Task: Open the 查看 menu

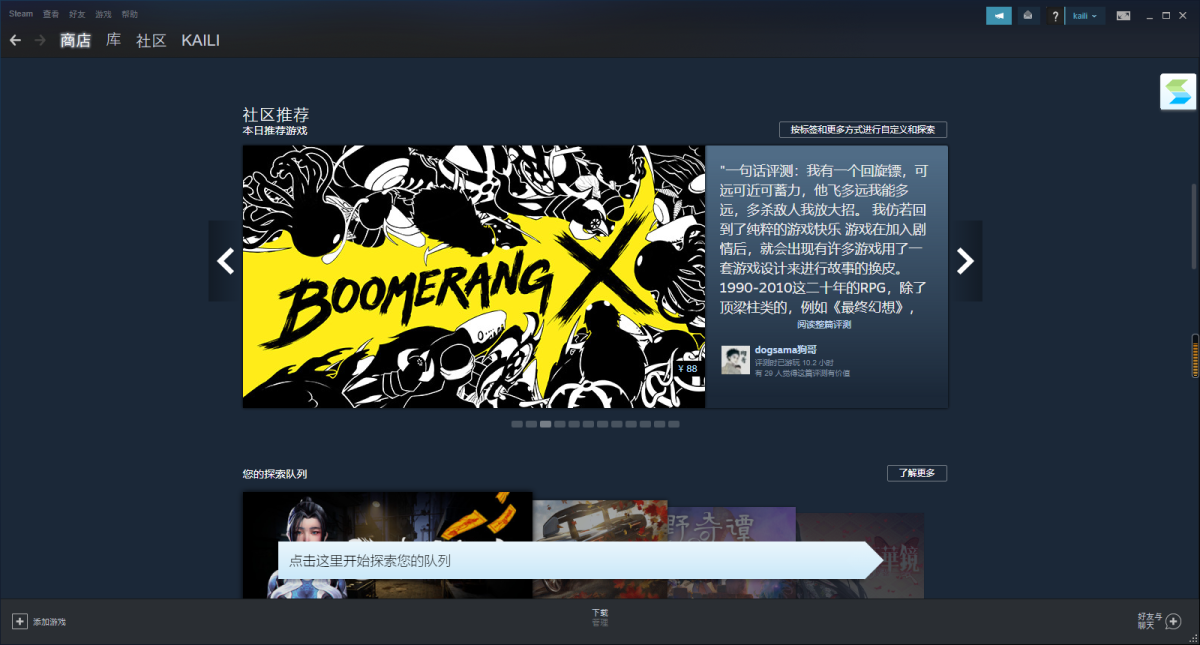Action: tap(51, 14)
